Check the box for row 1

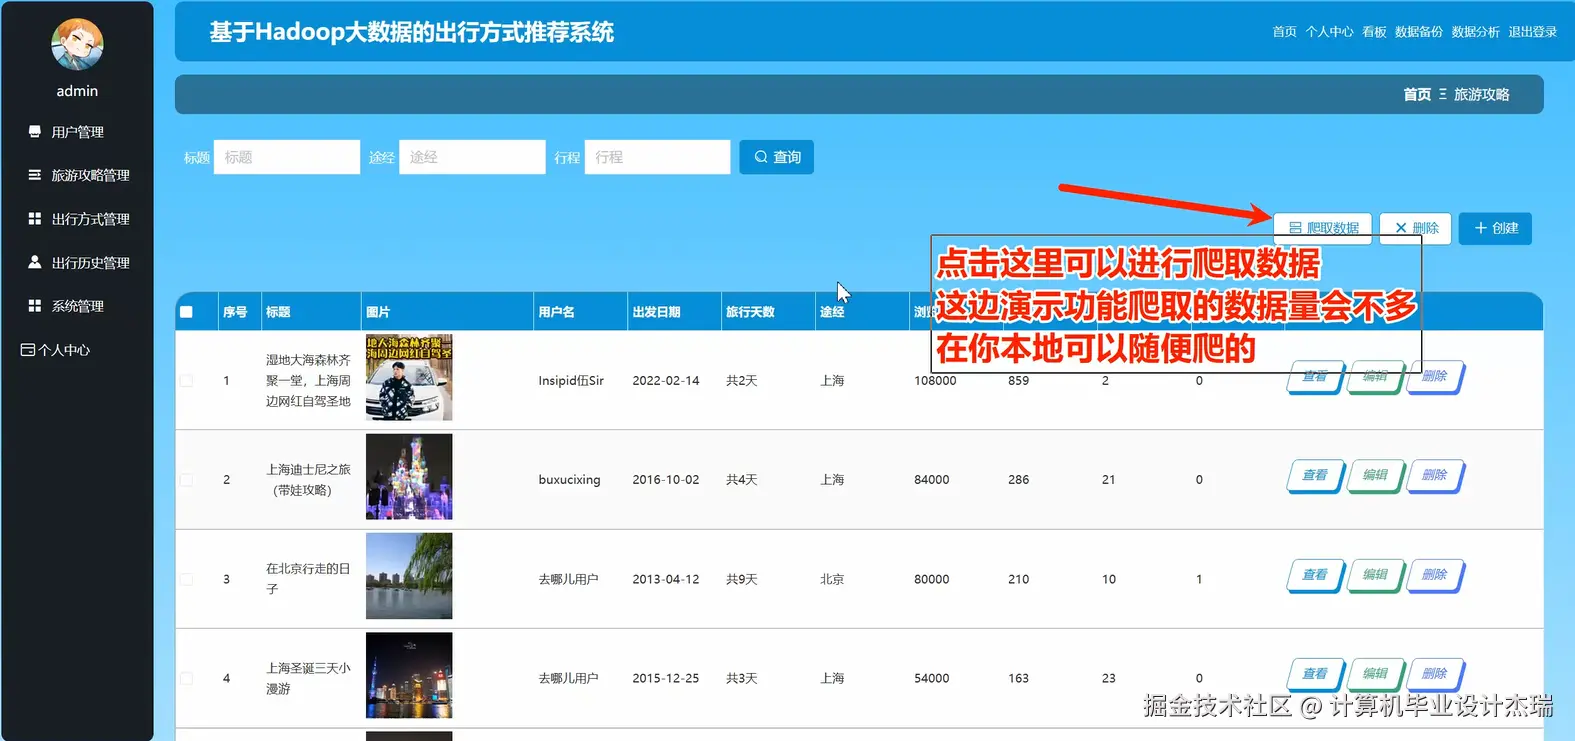(x=186, y=381)
